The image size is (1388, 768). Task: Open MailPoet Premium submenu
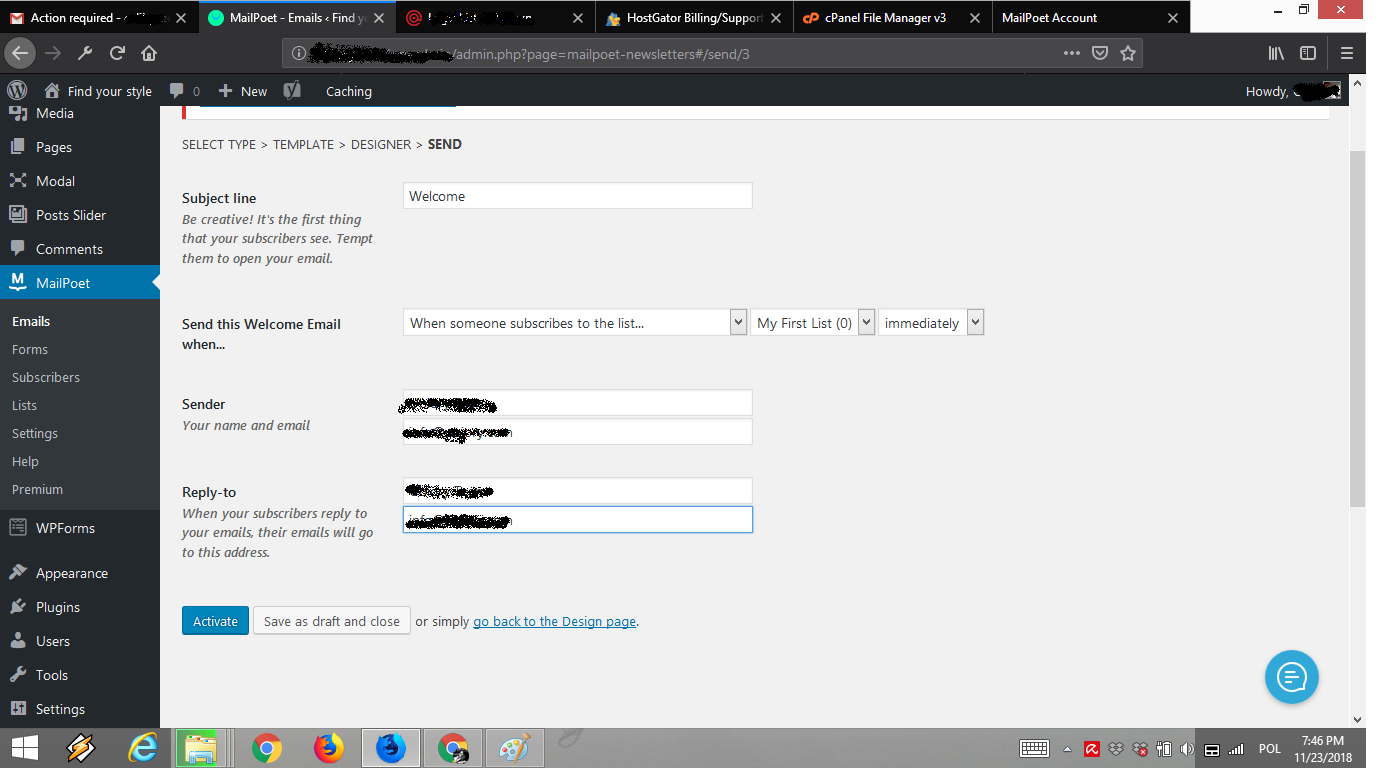[x=37, y=489]
